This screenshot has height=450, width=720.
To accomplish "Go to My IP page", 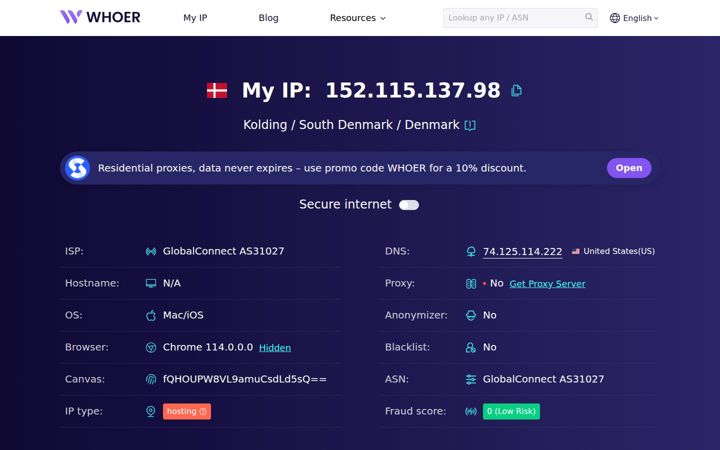I will (195, 18).
